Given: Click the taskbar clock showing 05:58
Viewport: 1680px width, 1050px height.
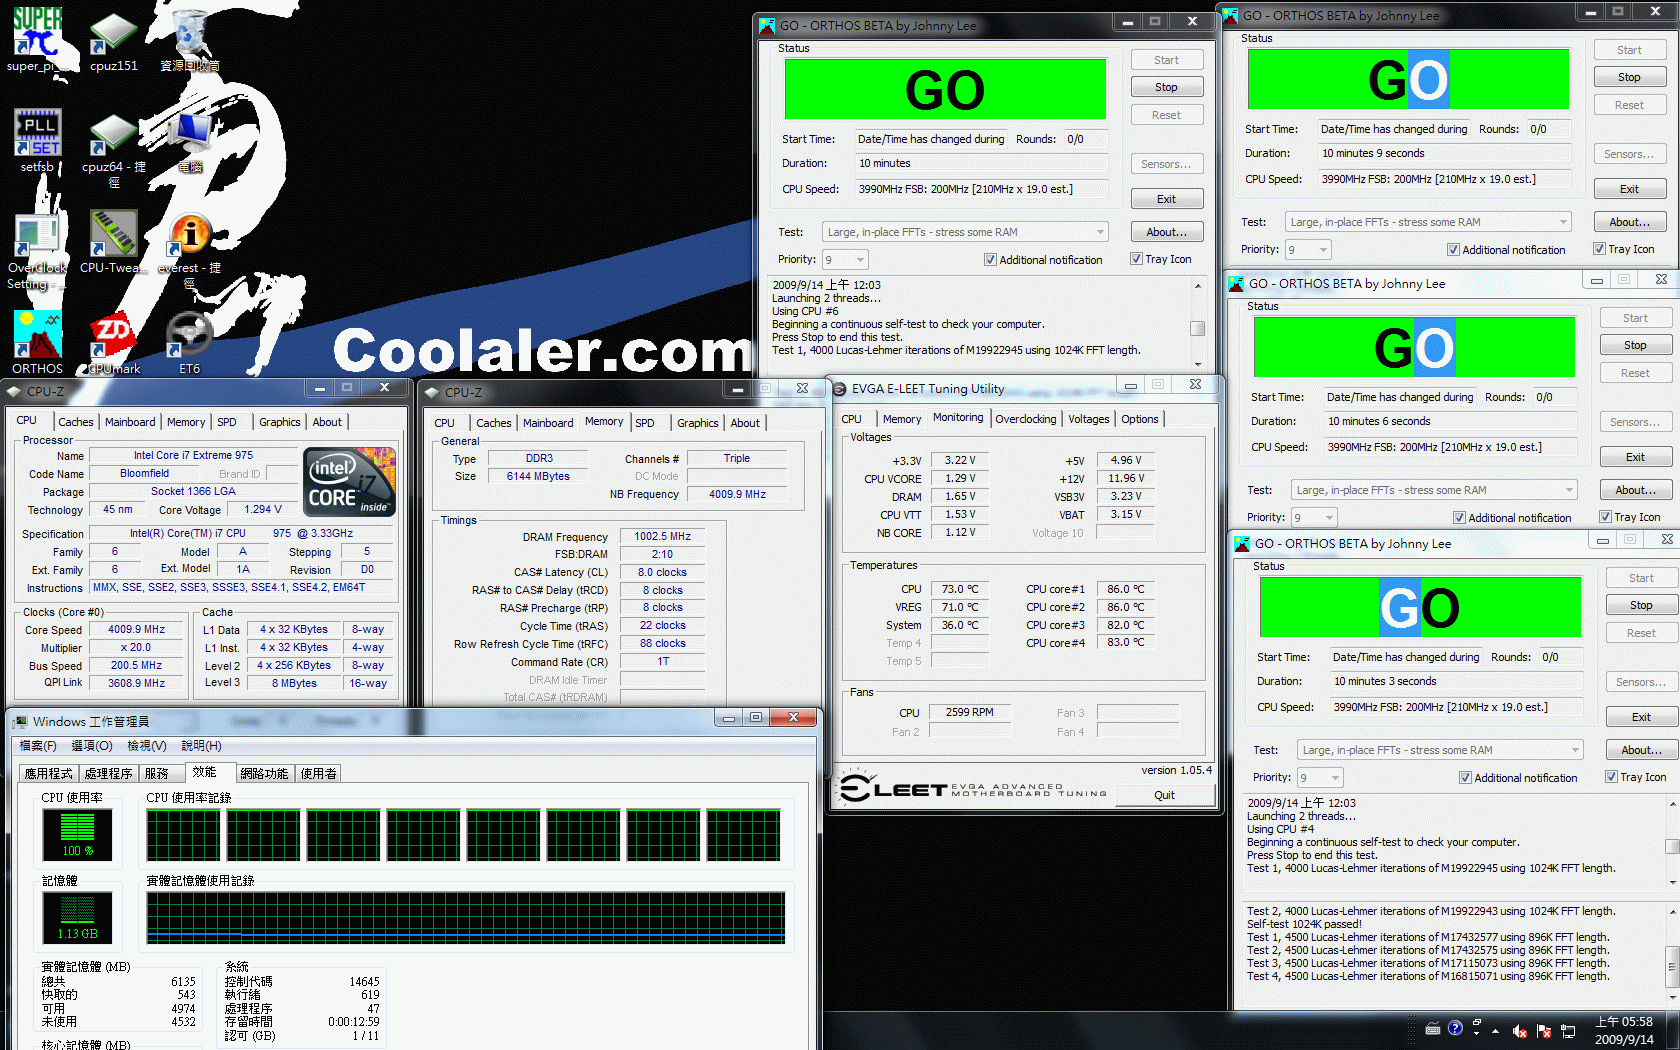Looking at the screenshot, I should tap(1624, 1031).
